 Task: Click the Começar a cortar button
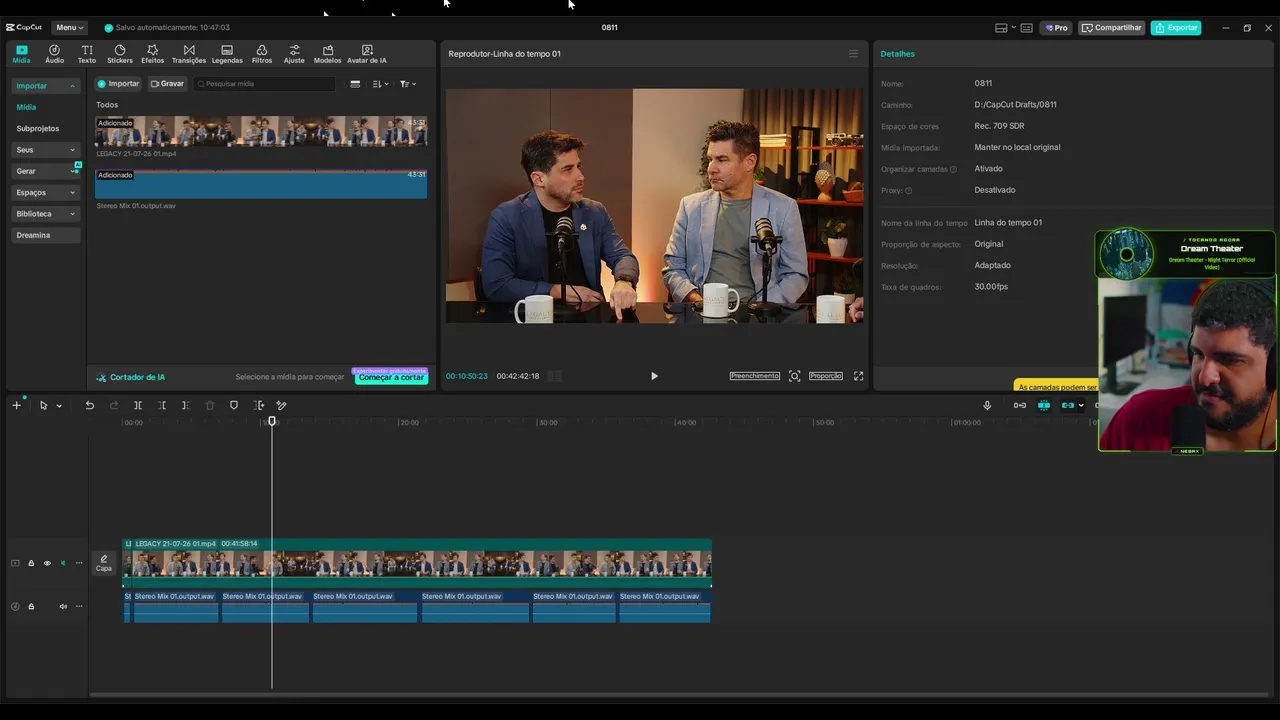(391, 377)
